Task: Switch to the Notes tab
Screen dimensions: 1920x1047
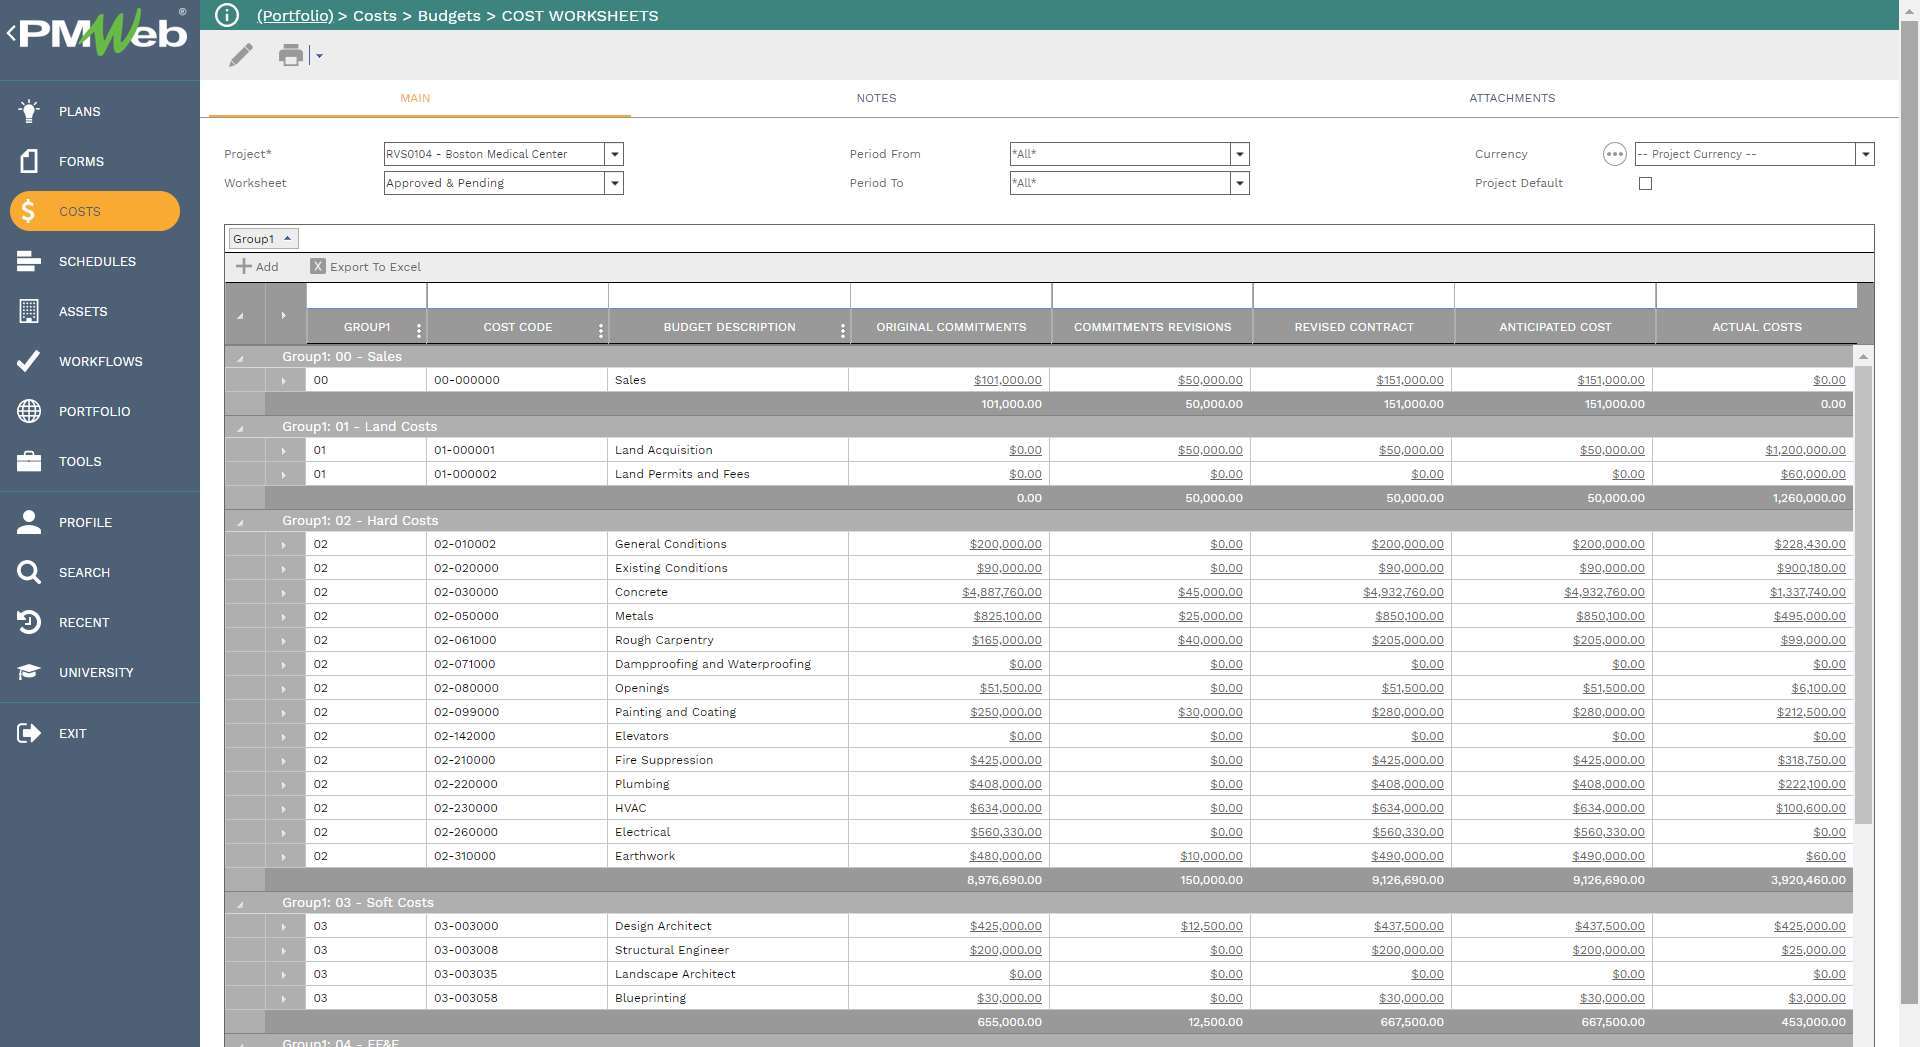Action: (875, 98)
